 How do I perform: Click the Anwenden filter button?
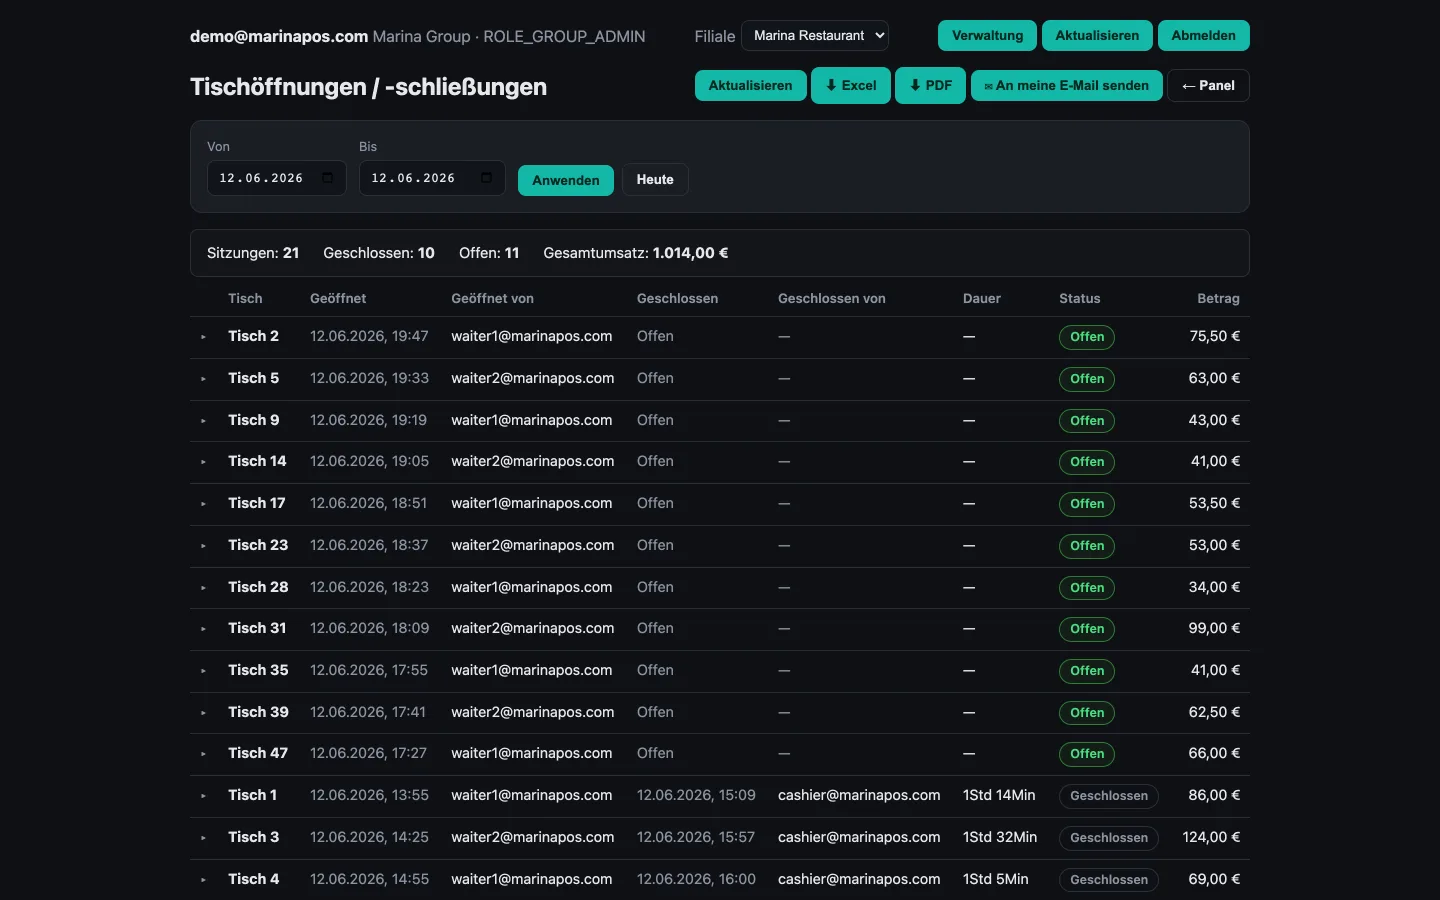(566, 180)
